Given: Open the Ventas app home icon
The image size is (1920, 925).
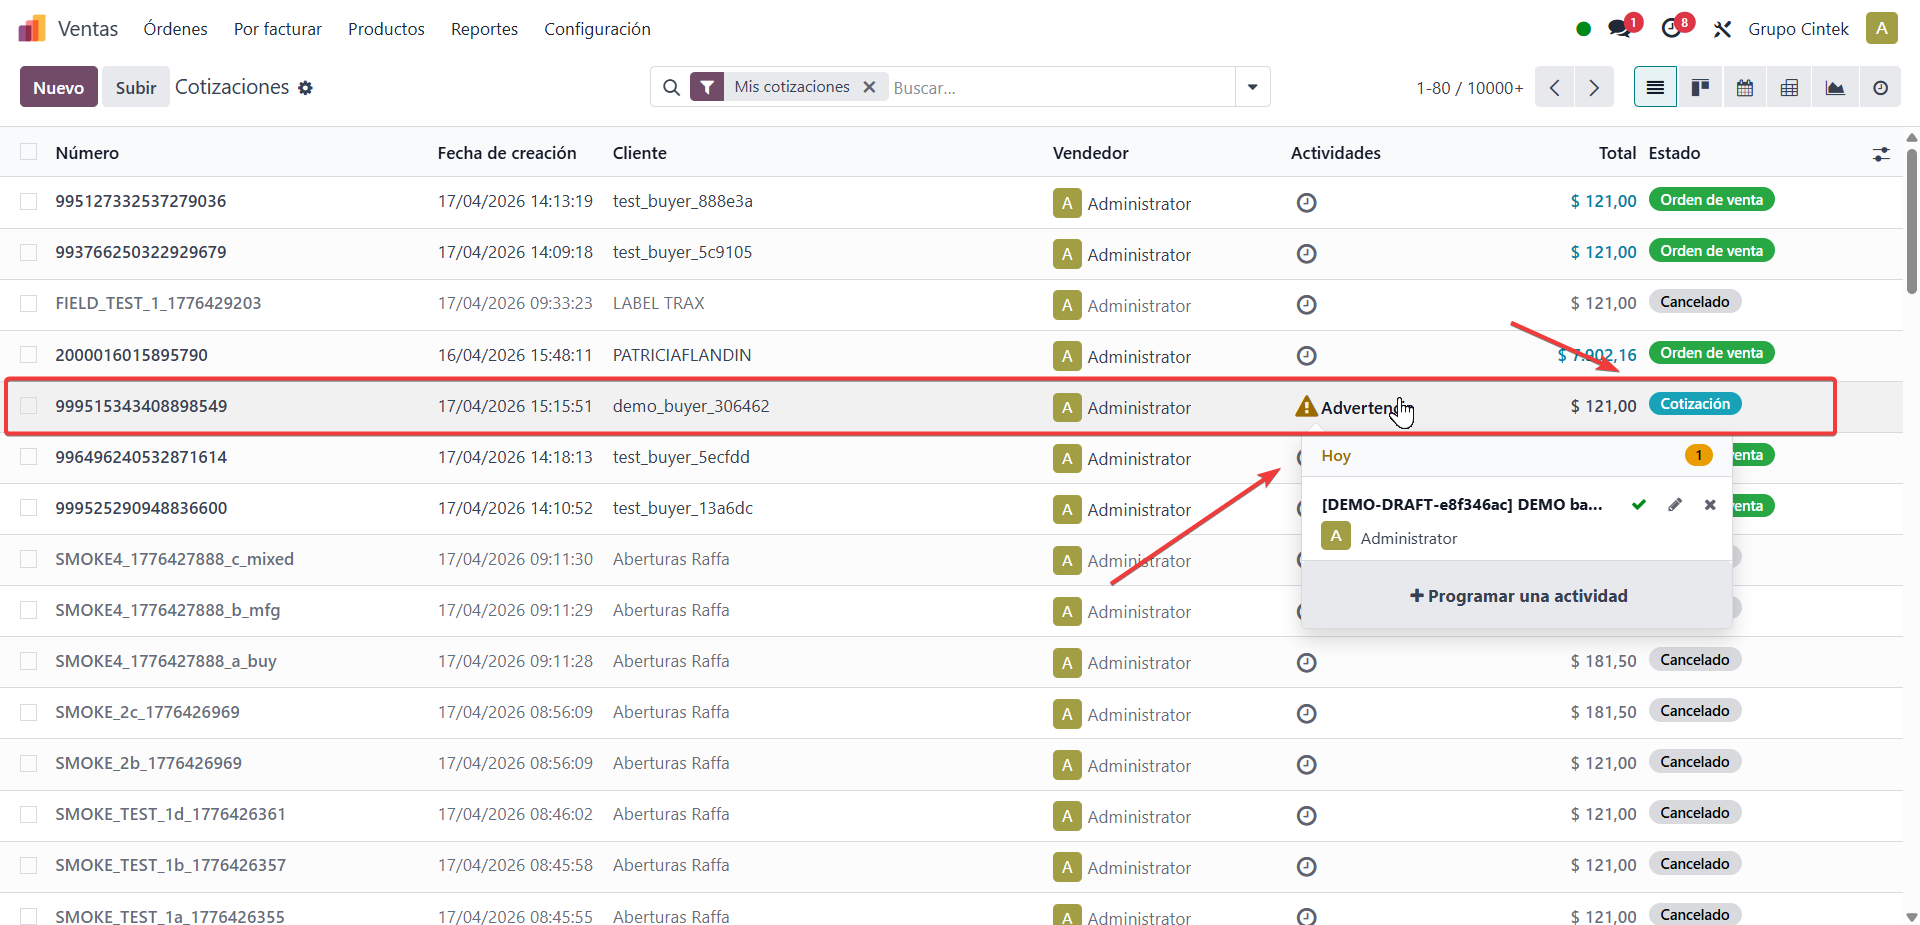Looking at the screenshot, I should point(32,28).
